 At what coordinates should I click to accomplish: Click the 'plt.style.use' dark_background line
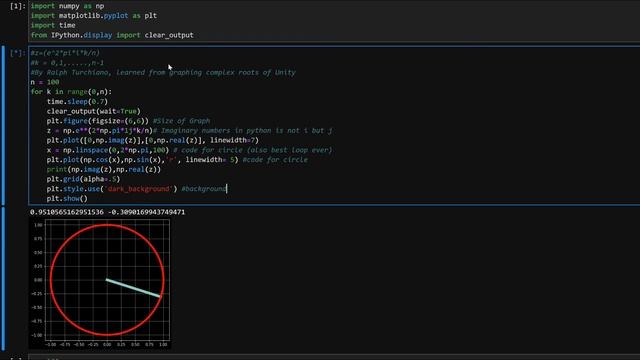pyautogui.click(x=136, y=189)
